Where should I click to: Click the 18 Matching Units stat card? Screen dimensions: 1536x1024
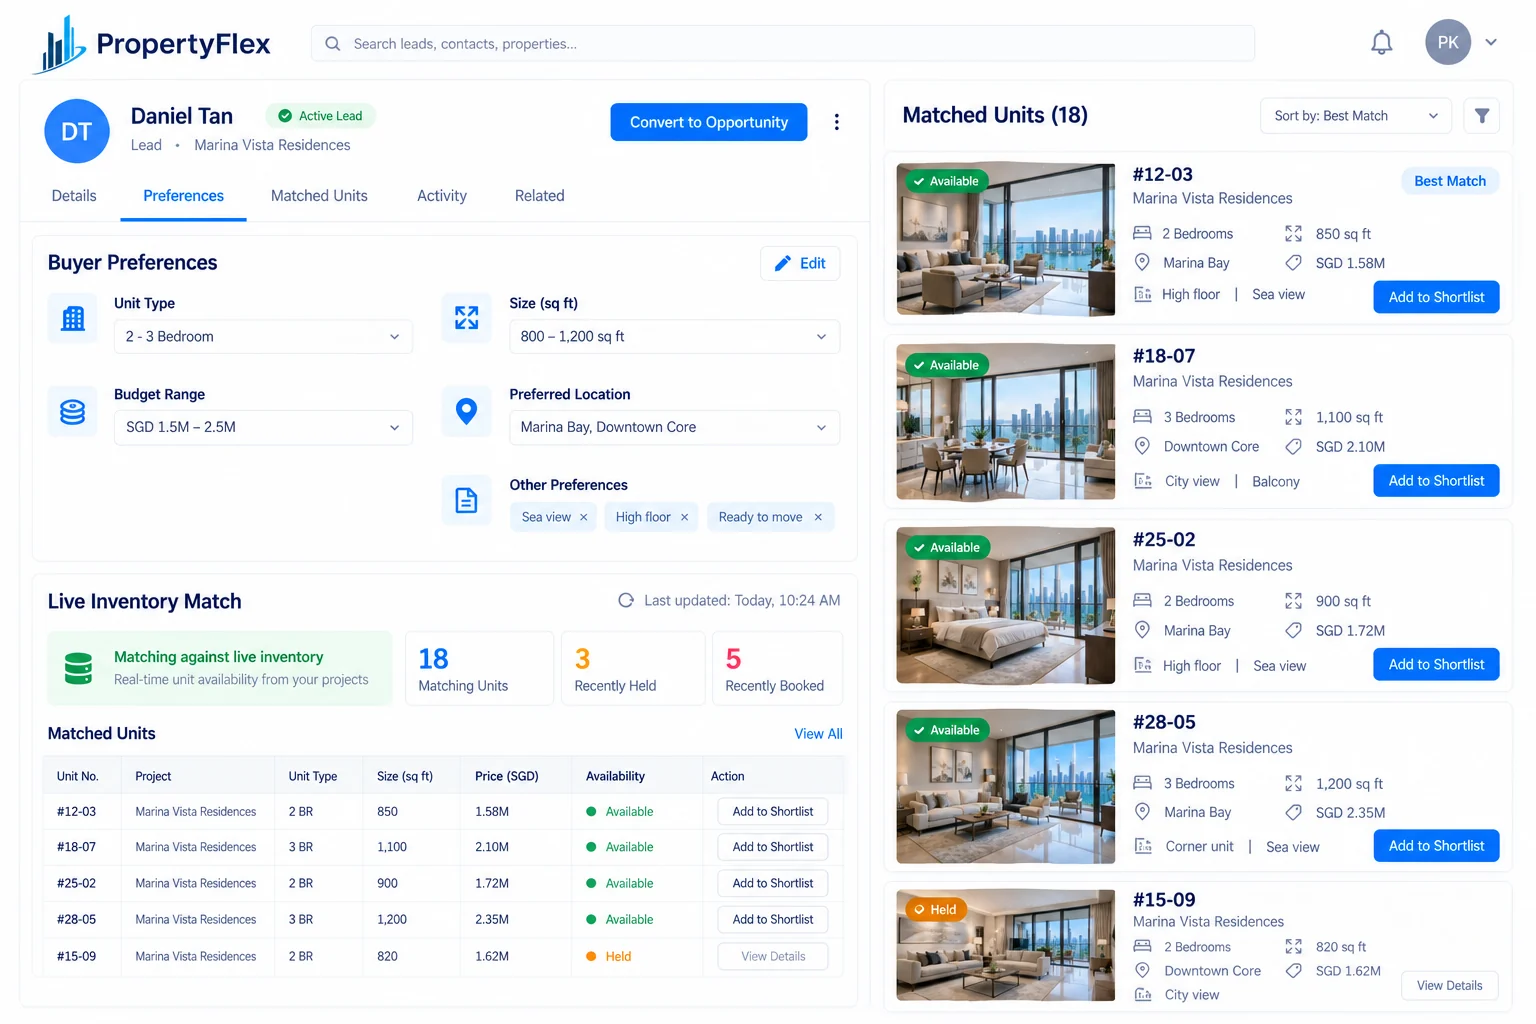pyautogui.click(x=479, y=669)
